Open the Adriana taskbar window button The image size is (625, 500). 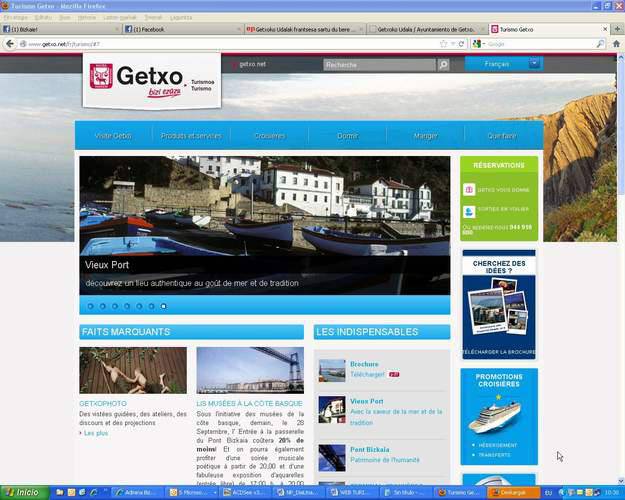pos(138,492)
